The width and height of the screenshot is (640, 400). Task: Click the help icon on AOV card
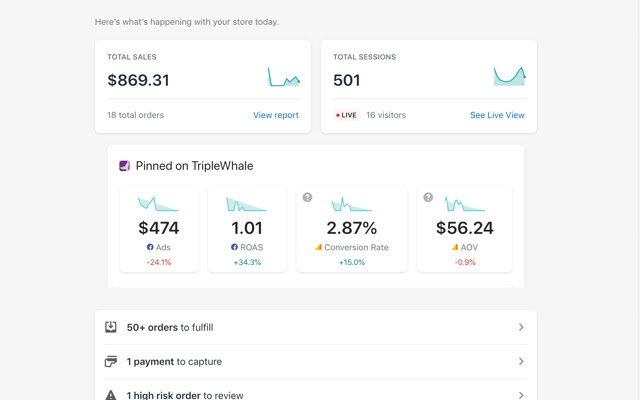pos(428,197)
